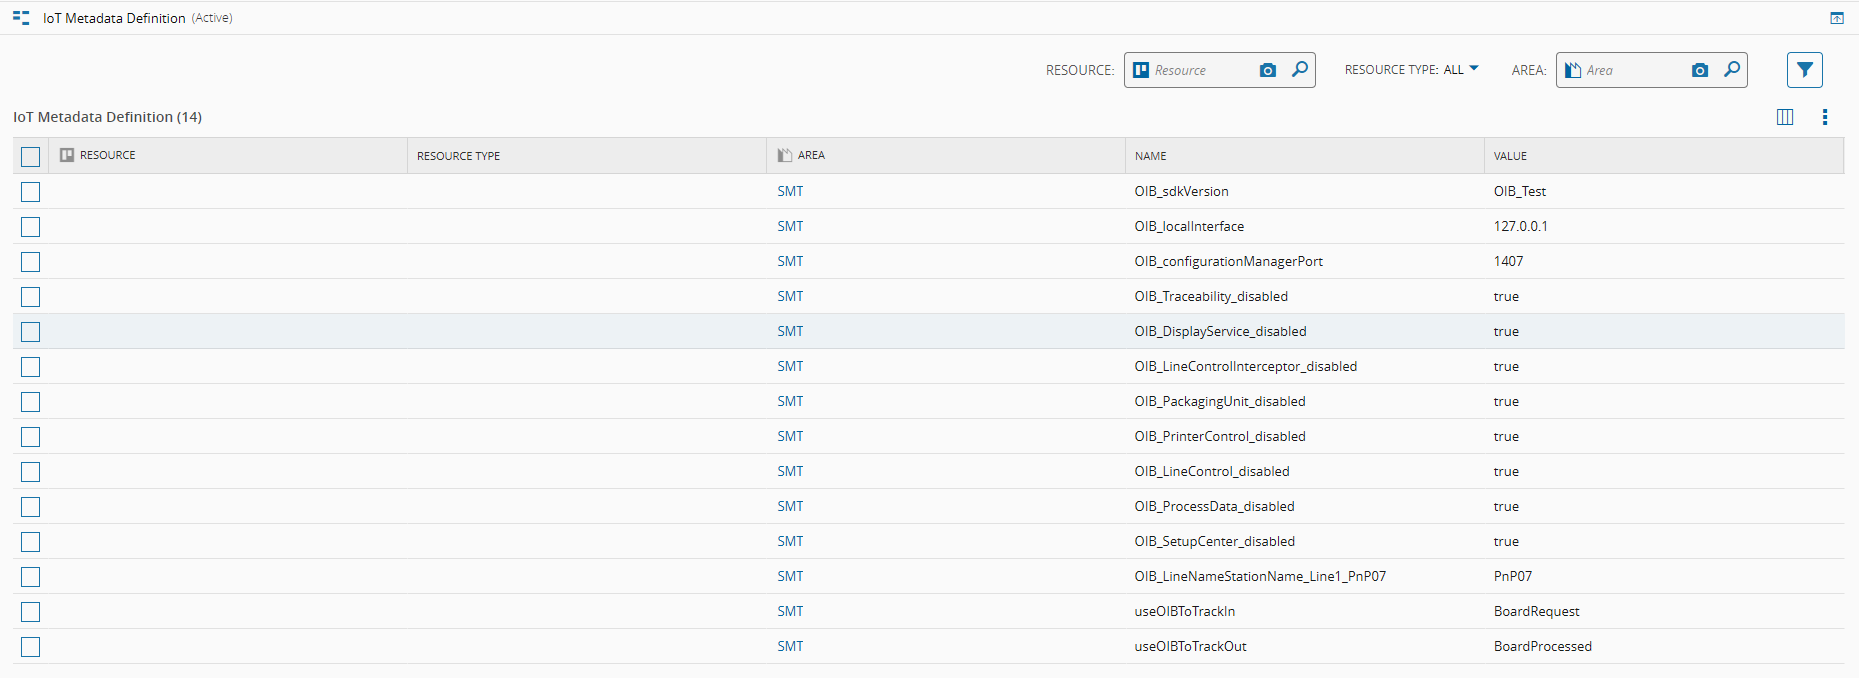Open SMT link in OIB_SetupCenter_disabled row
The image size is (1859, 678).
click(790, 541)
